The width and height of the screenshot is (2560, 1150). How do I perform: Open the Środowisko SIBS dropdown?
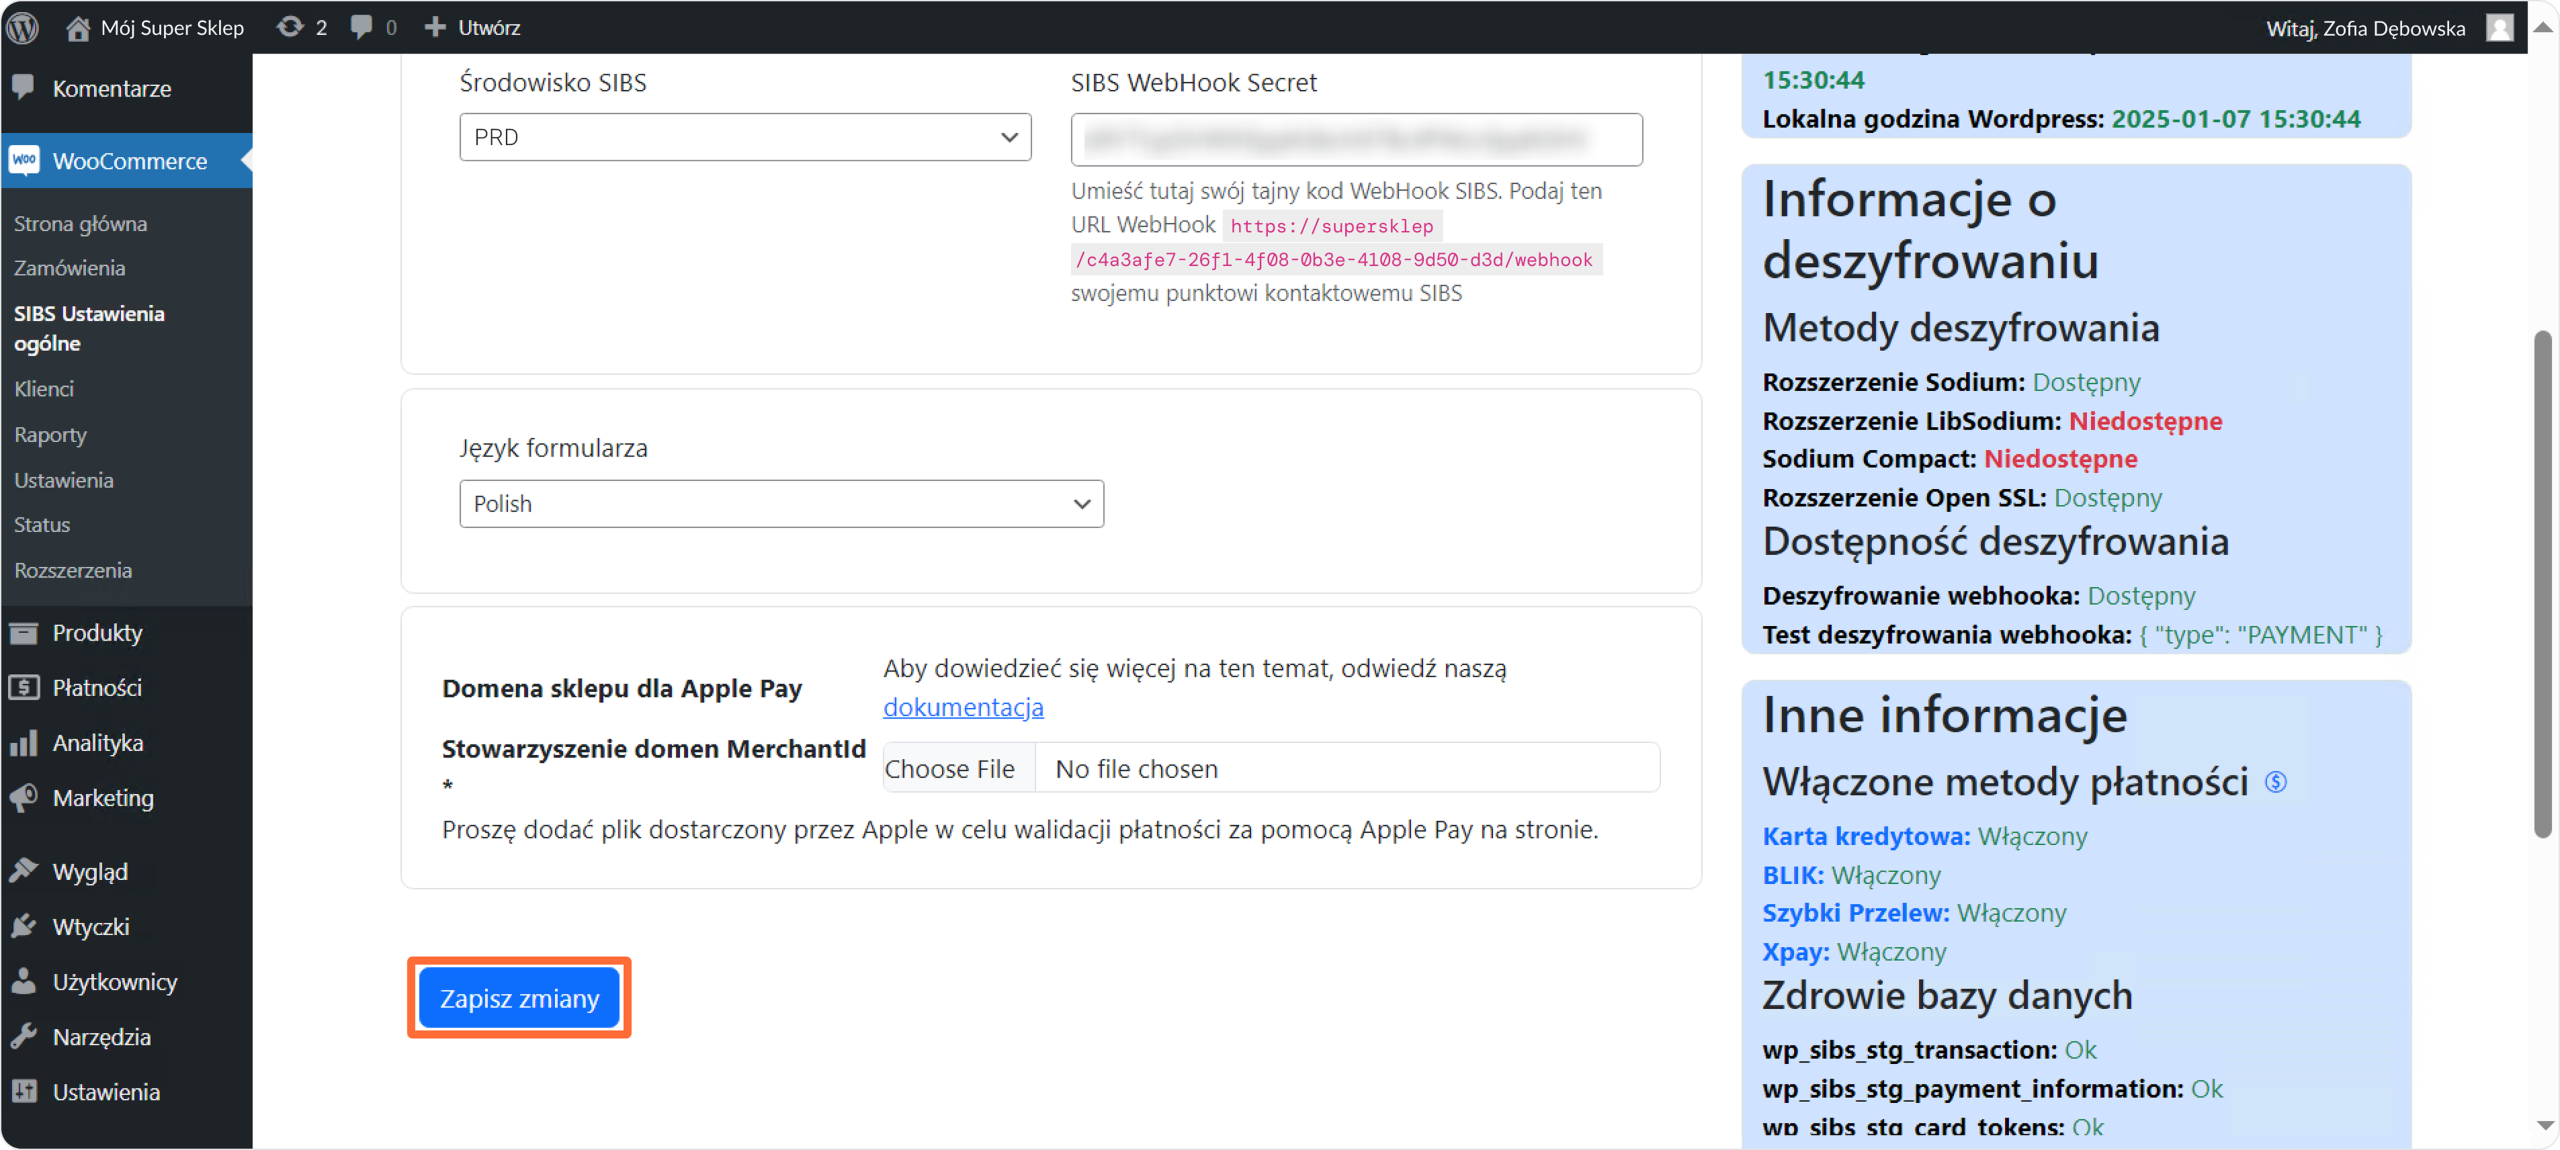(745, 137)
